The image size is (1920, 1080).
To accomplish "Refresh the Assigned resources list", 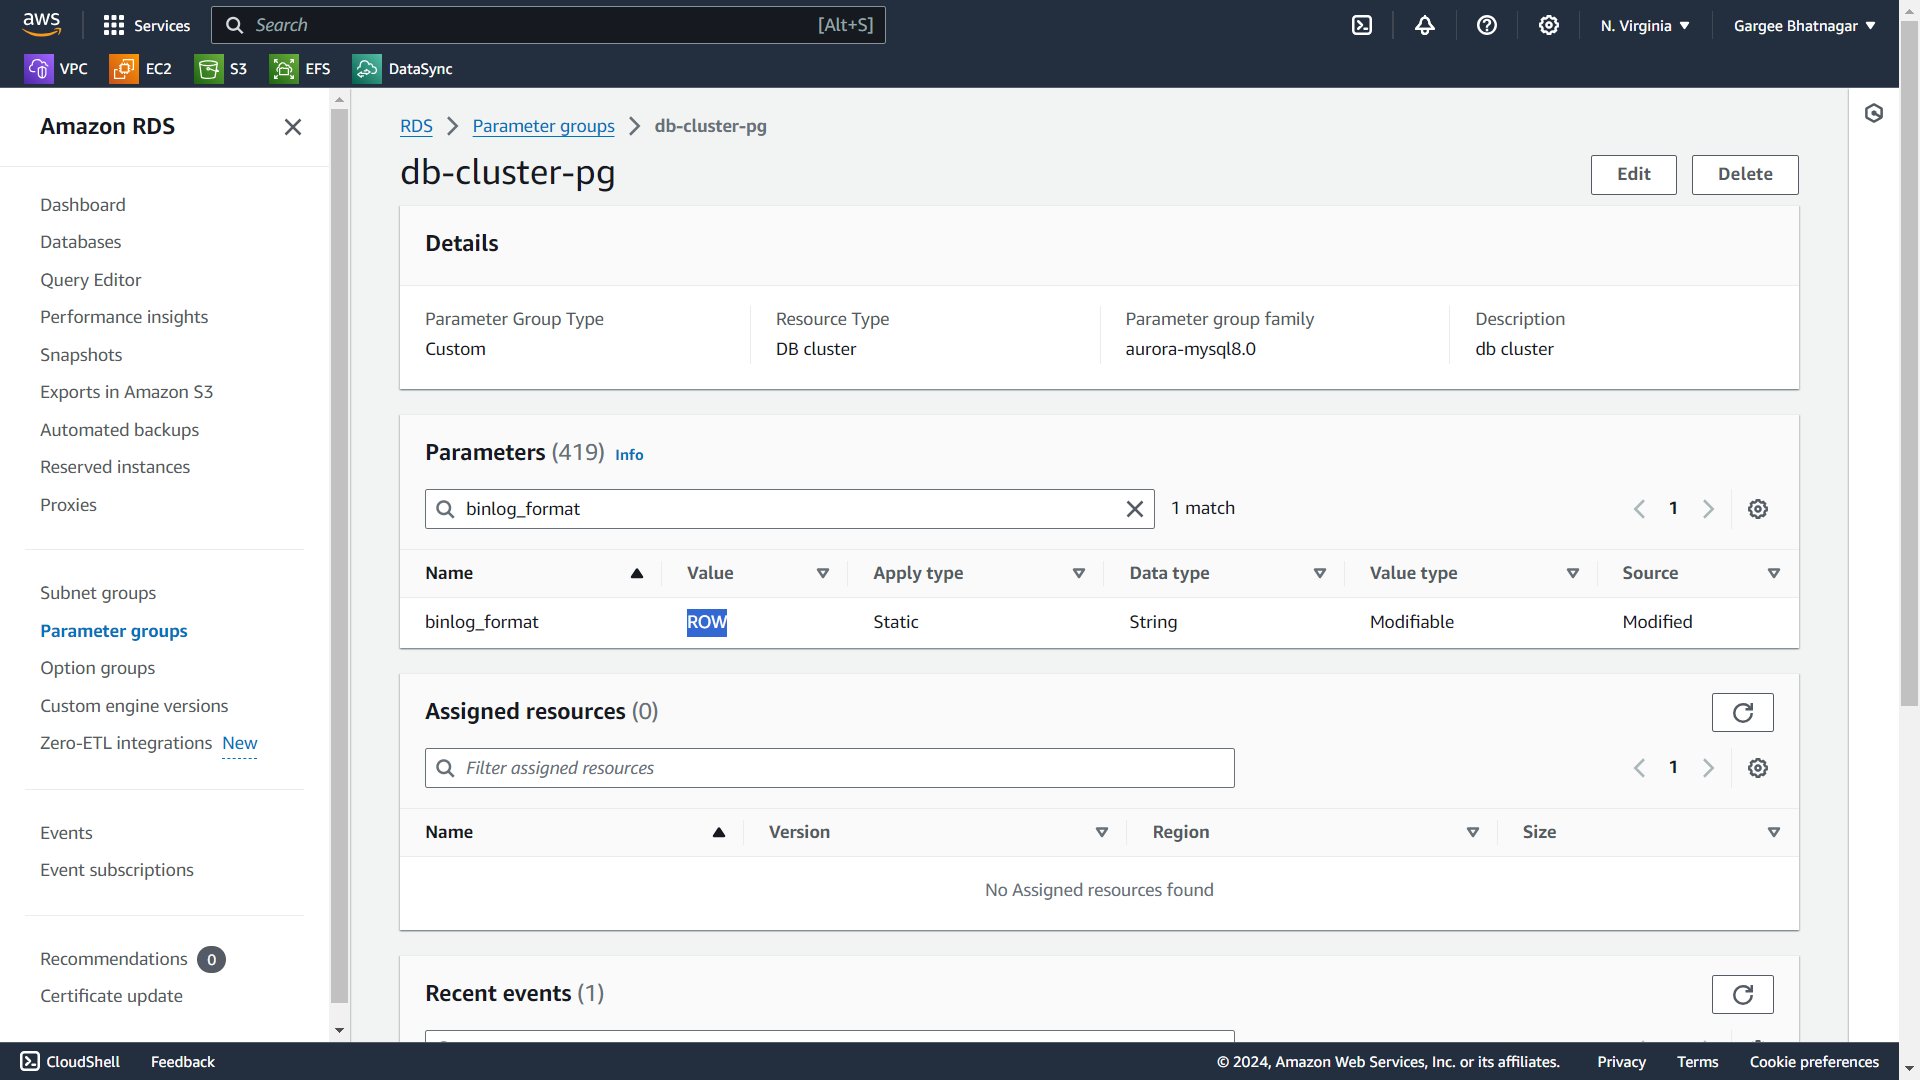I will (x=1742, y=712).
